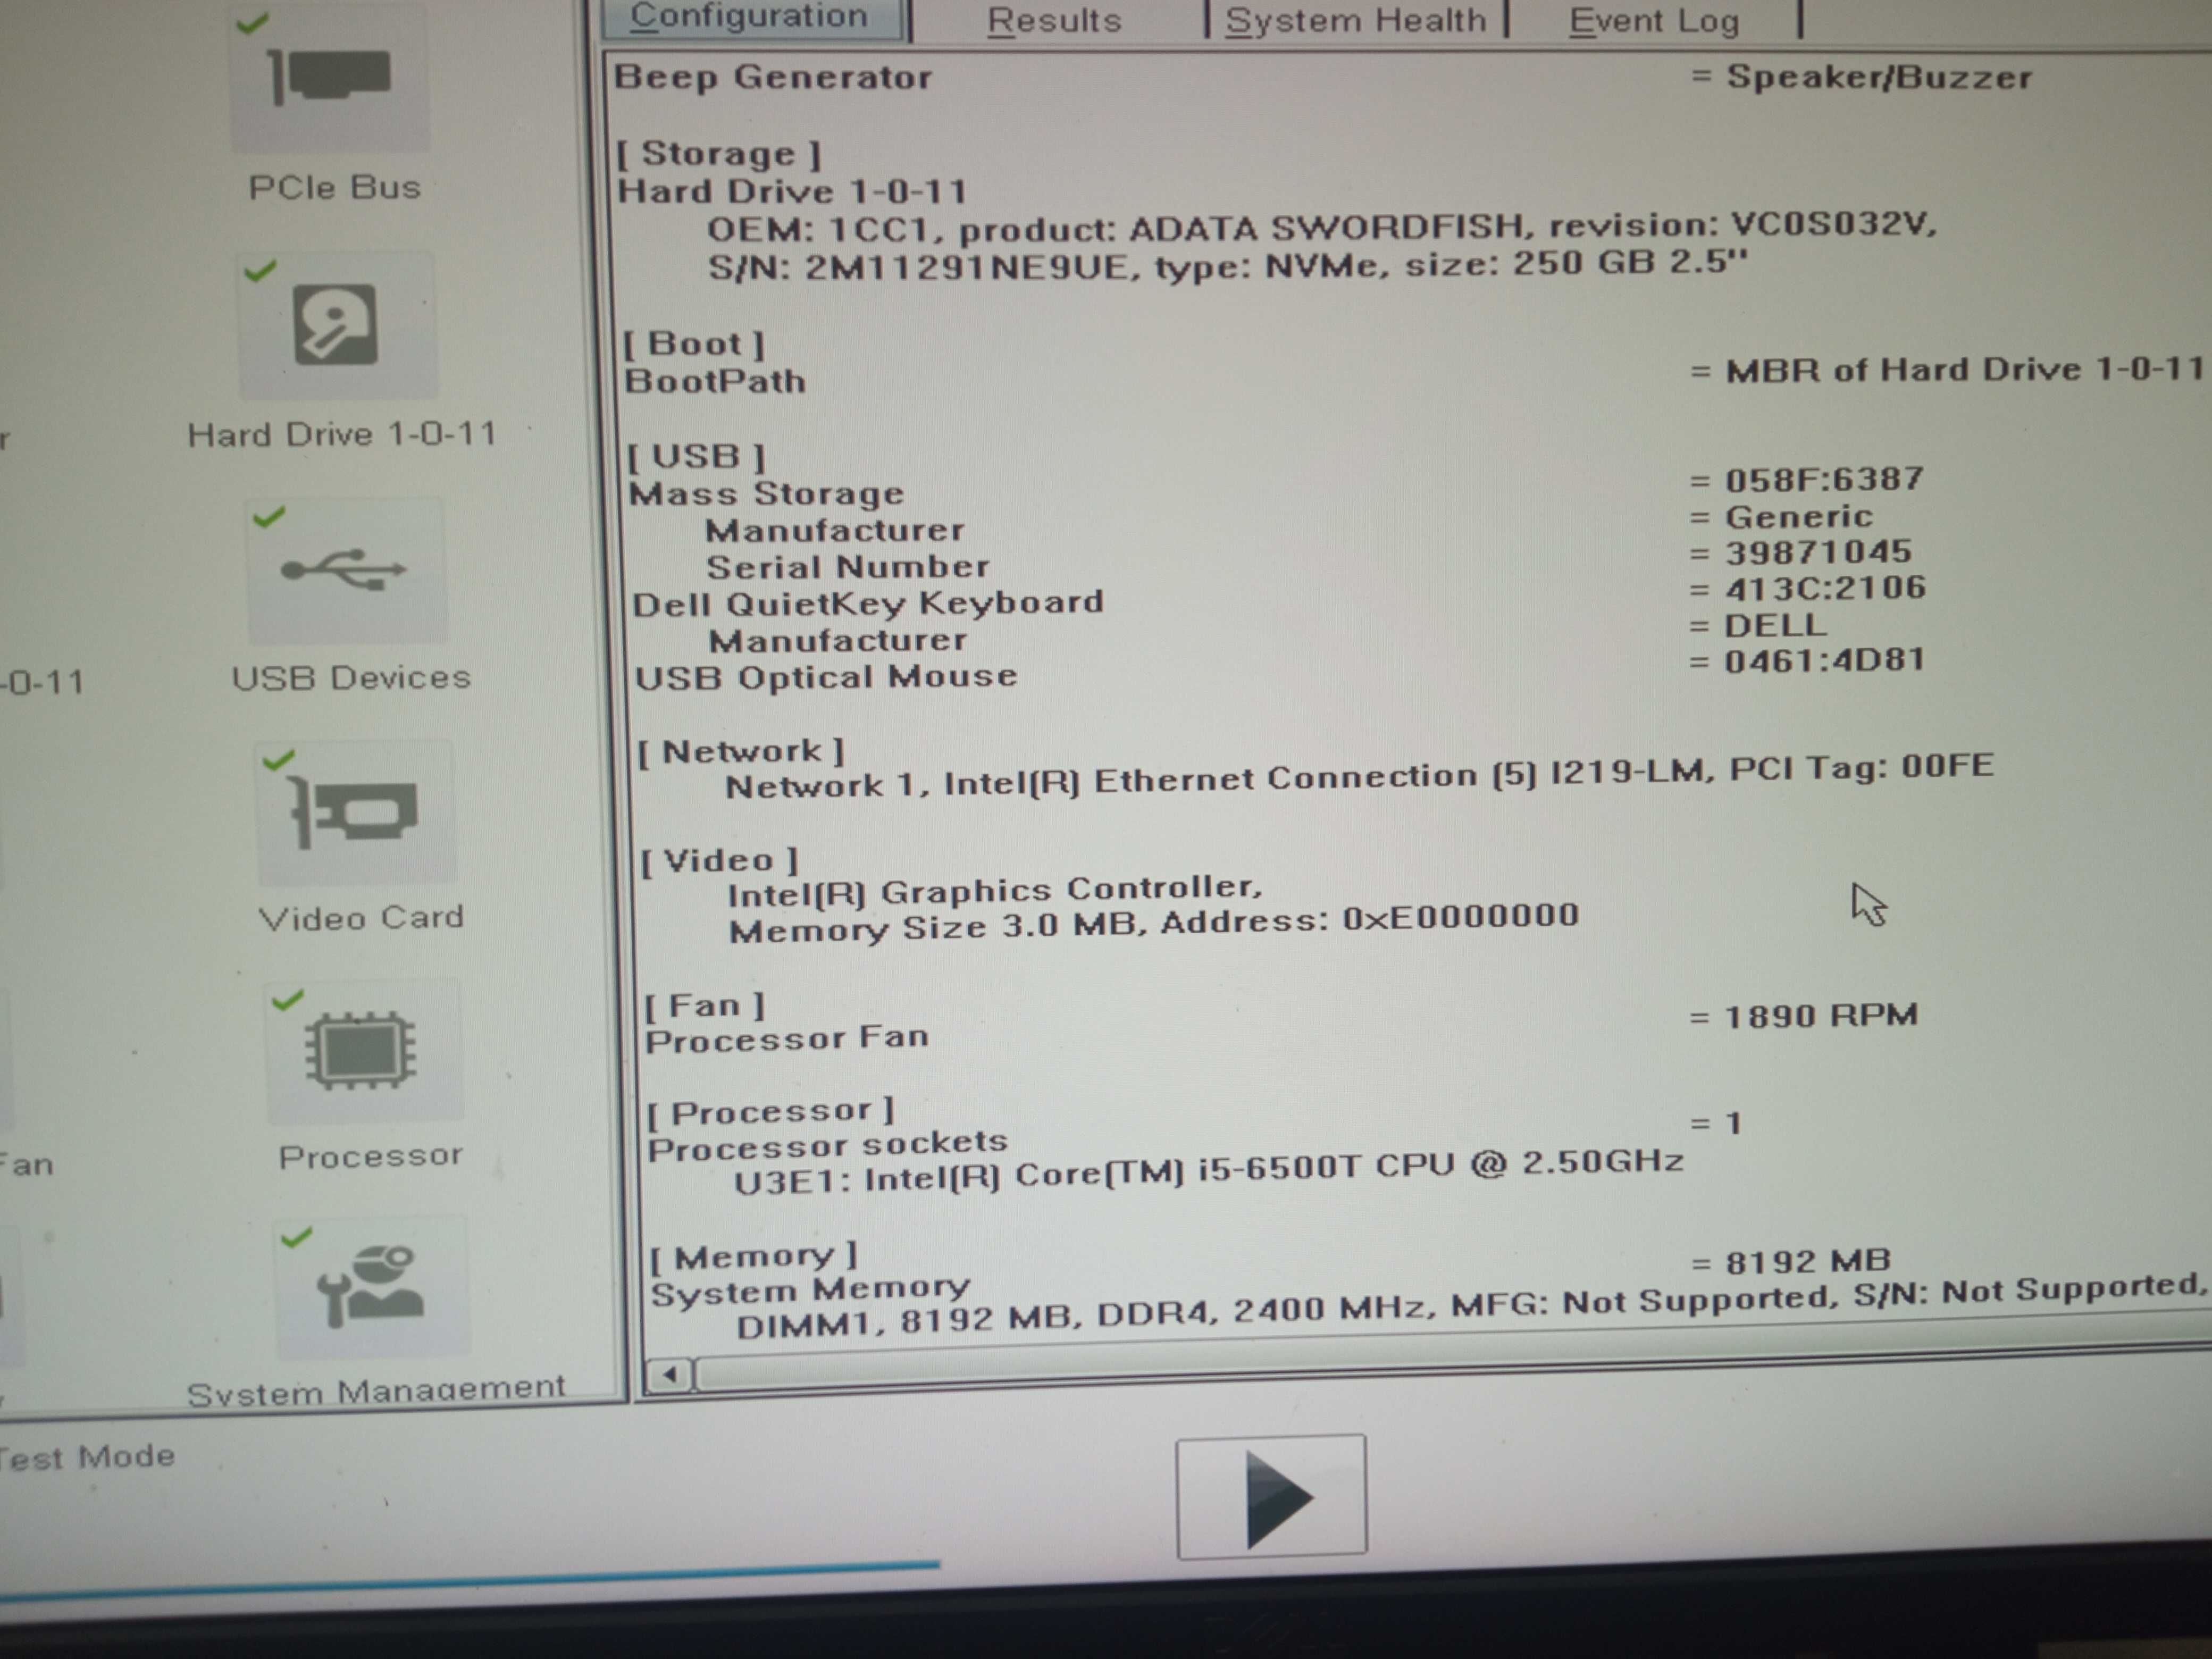Click the [ Boot ] section header

[694, 344]
